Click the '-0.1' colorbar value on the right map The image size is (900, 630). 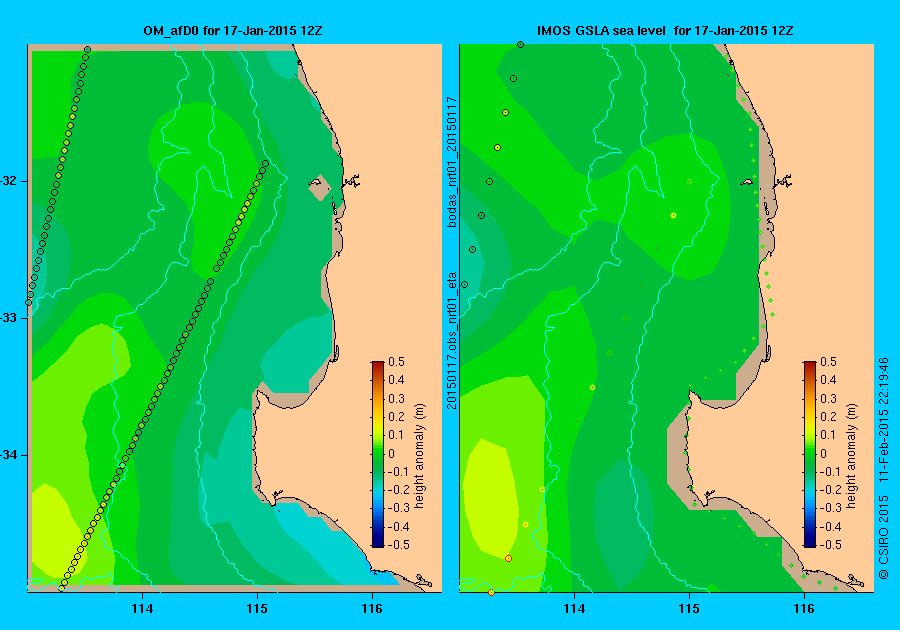pos(831,472)
